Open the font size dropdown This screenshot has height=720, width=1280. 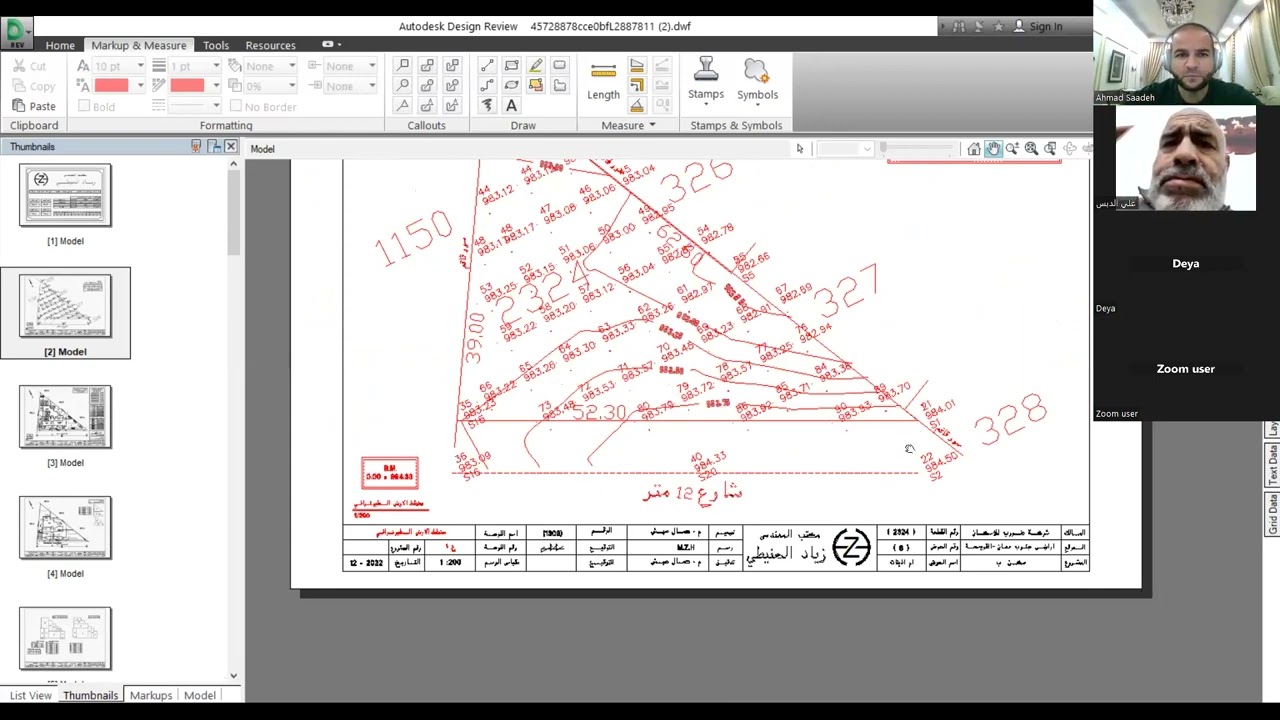pos(141,66)
